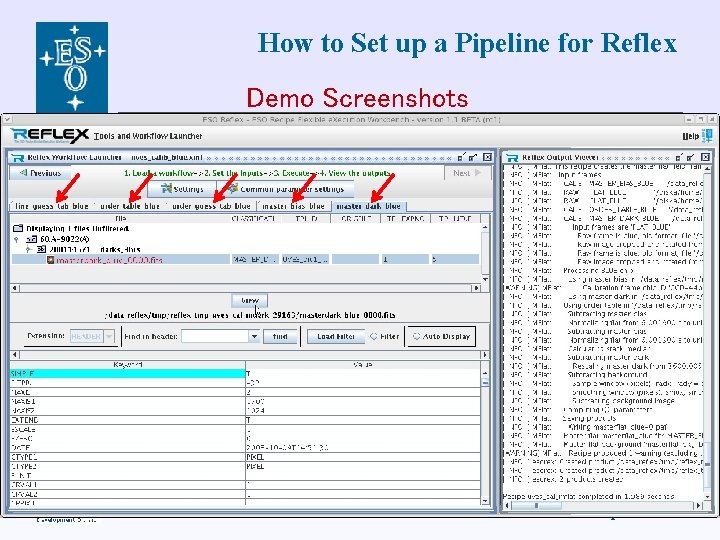Maximize the Reflex Output Viewer panel
Image resolution: width=720 pixels, height=540 pixels.
coord(692,157)
